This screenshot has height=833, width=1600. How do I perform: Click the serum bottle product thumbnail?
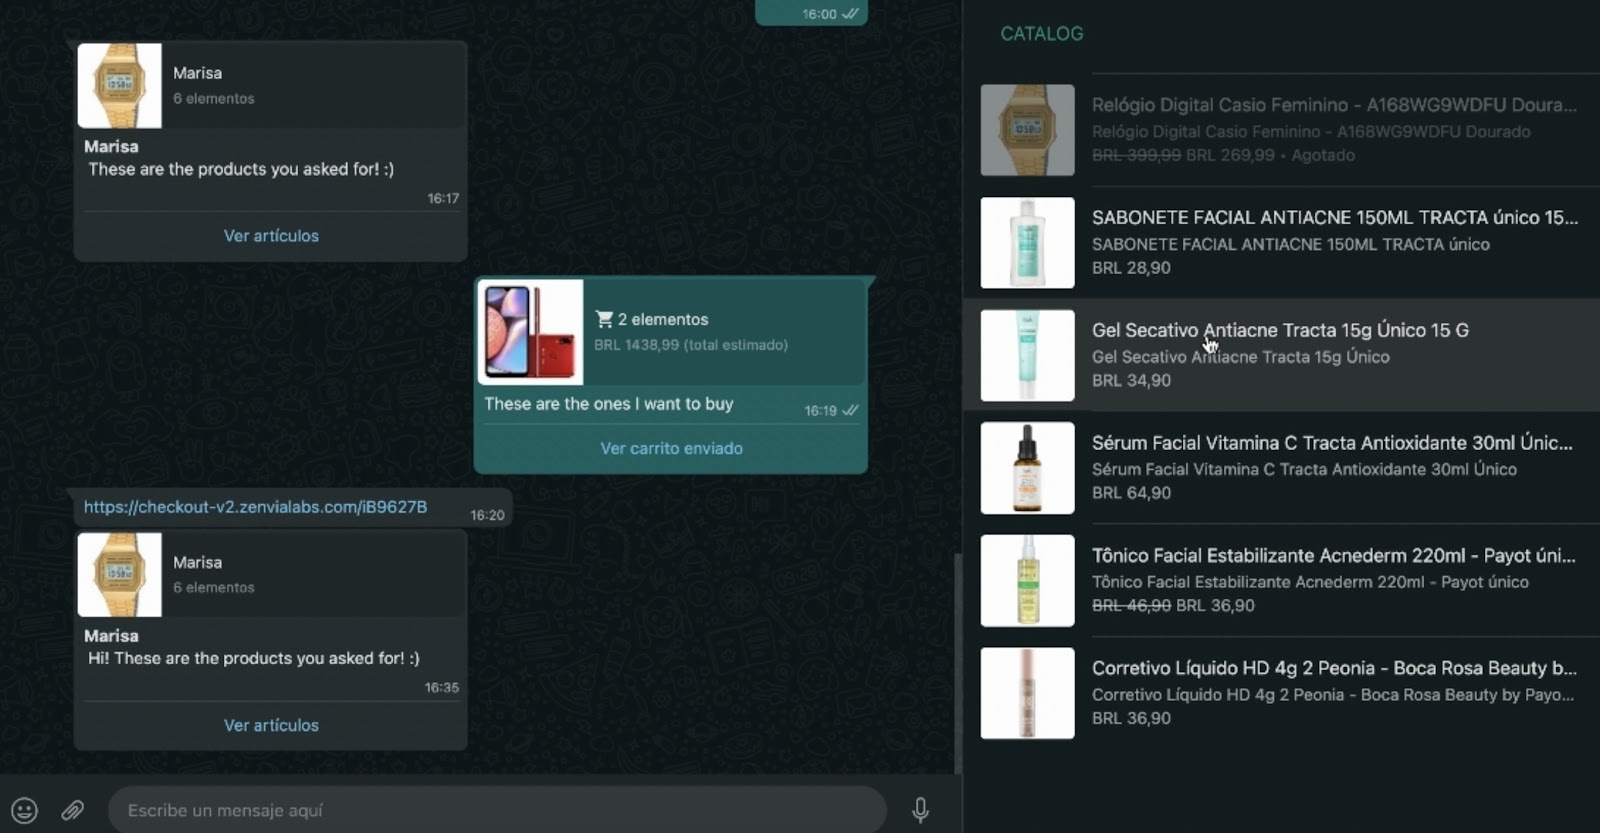click(1027, 468)
